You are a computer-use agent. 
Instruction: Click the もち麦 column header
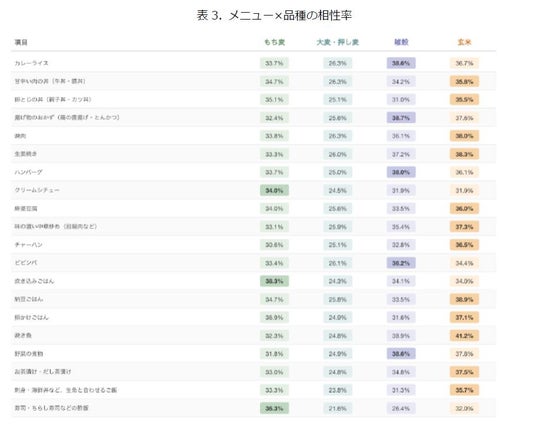[274, 42]
